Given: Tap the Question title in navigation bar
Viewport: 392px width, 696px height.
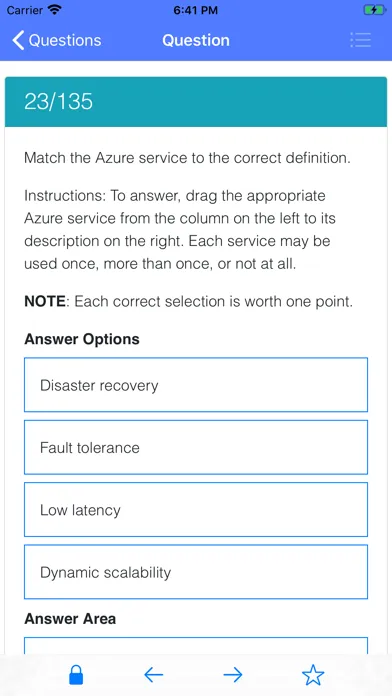Looking at the screenshot, I should pos(196,40).
